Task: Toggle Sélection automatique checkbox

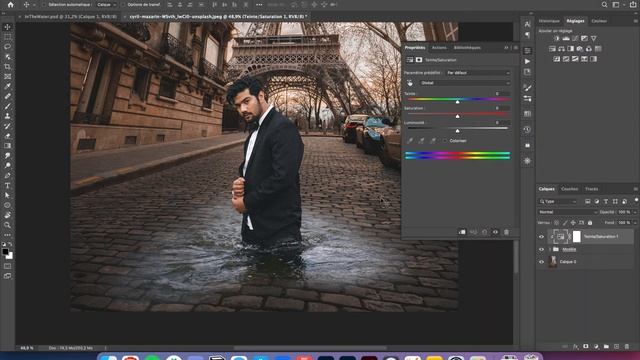Action: tap(44, 5)
